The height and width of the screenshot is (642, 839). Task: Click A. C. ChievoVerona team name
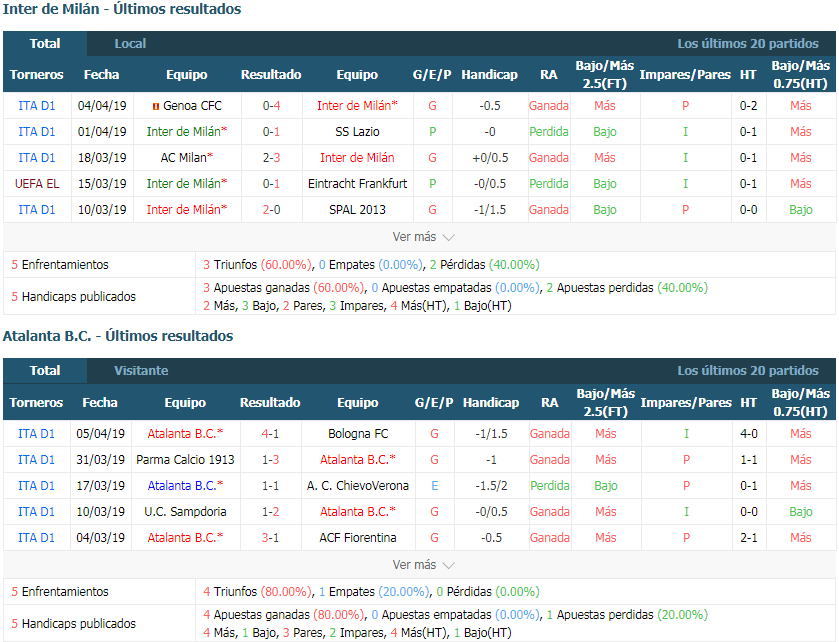click(x=358, y=486)
